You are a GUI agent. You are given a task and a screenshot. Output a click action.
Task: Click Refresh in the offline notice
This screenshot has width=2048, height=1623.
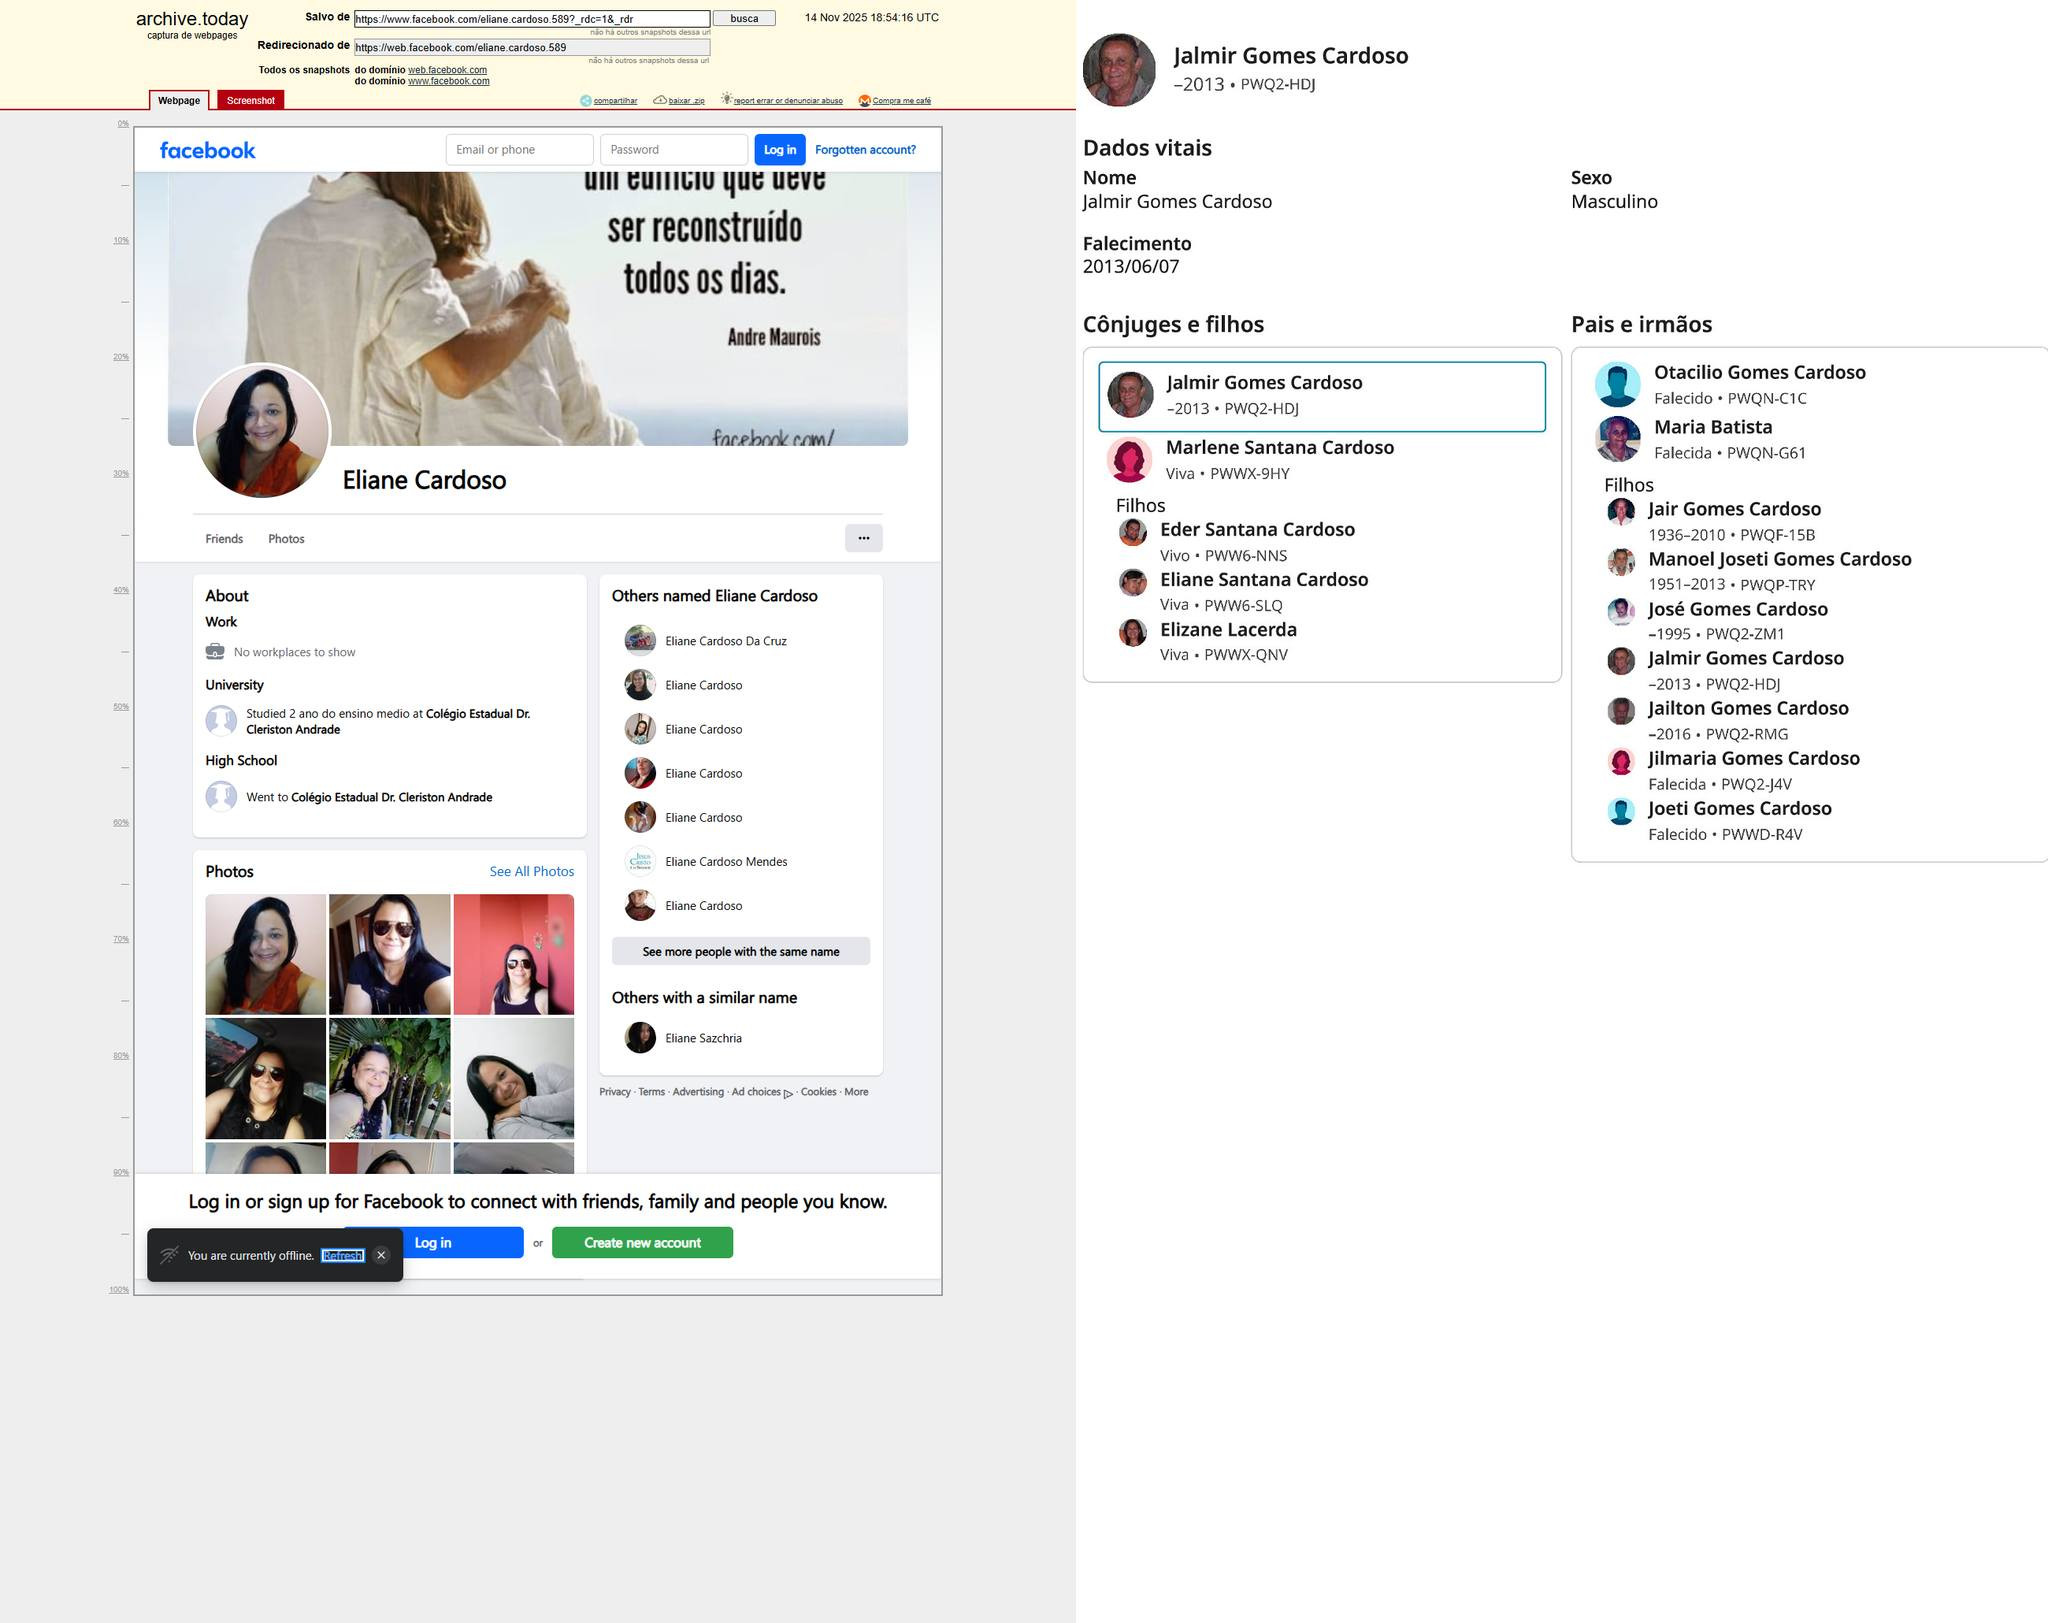click(x=342, y=1256)
